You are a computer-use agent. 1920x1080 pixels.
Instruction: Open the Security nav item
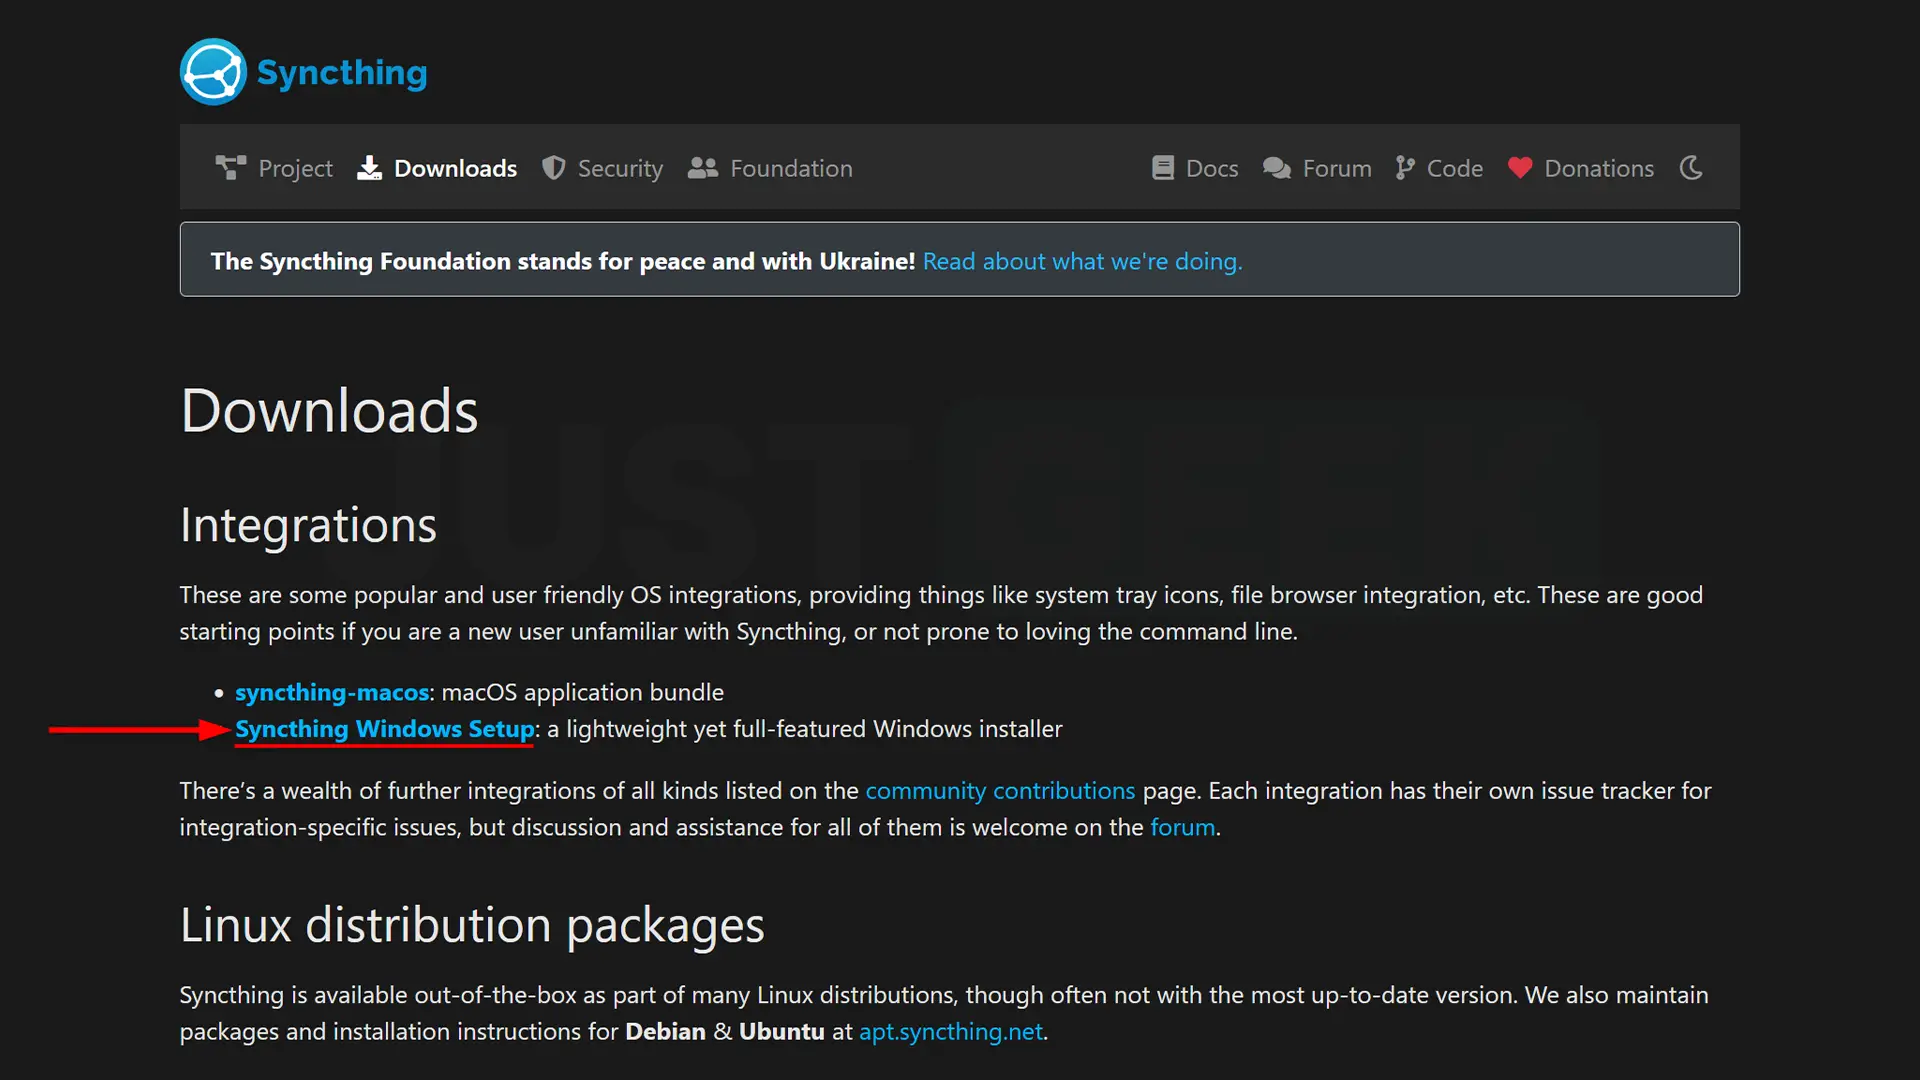620,168
